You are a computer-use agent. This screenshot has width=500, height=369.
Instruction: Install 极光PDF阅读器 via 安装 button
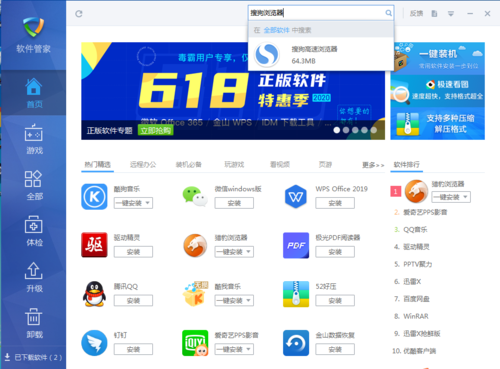coord(335,252)
